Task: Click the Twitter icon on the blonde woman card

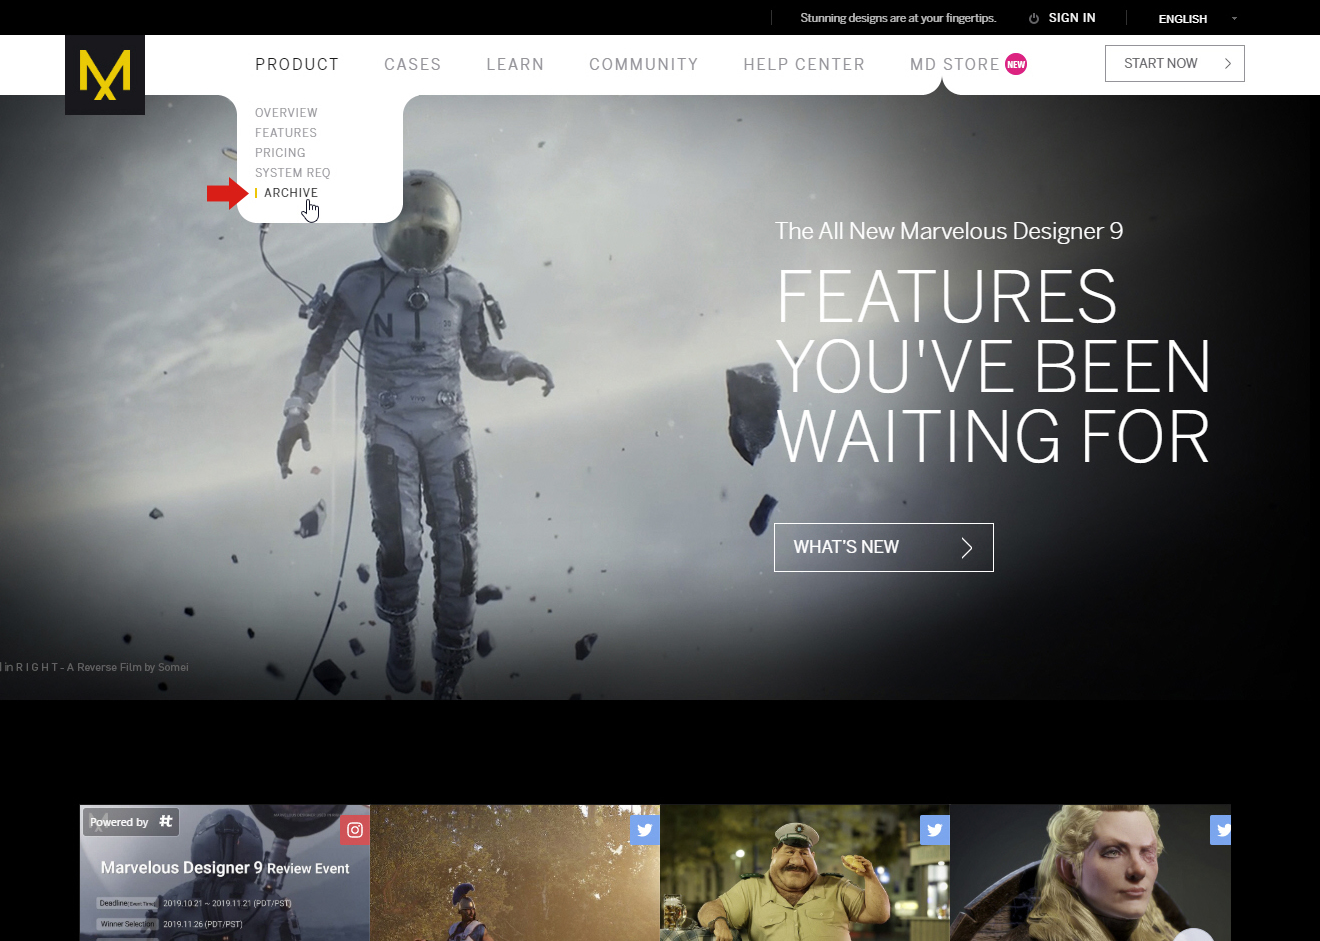Action: [x=1221, y=830]
